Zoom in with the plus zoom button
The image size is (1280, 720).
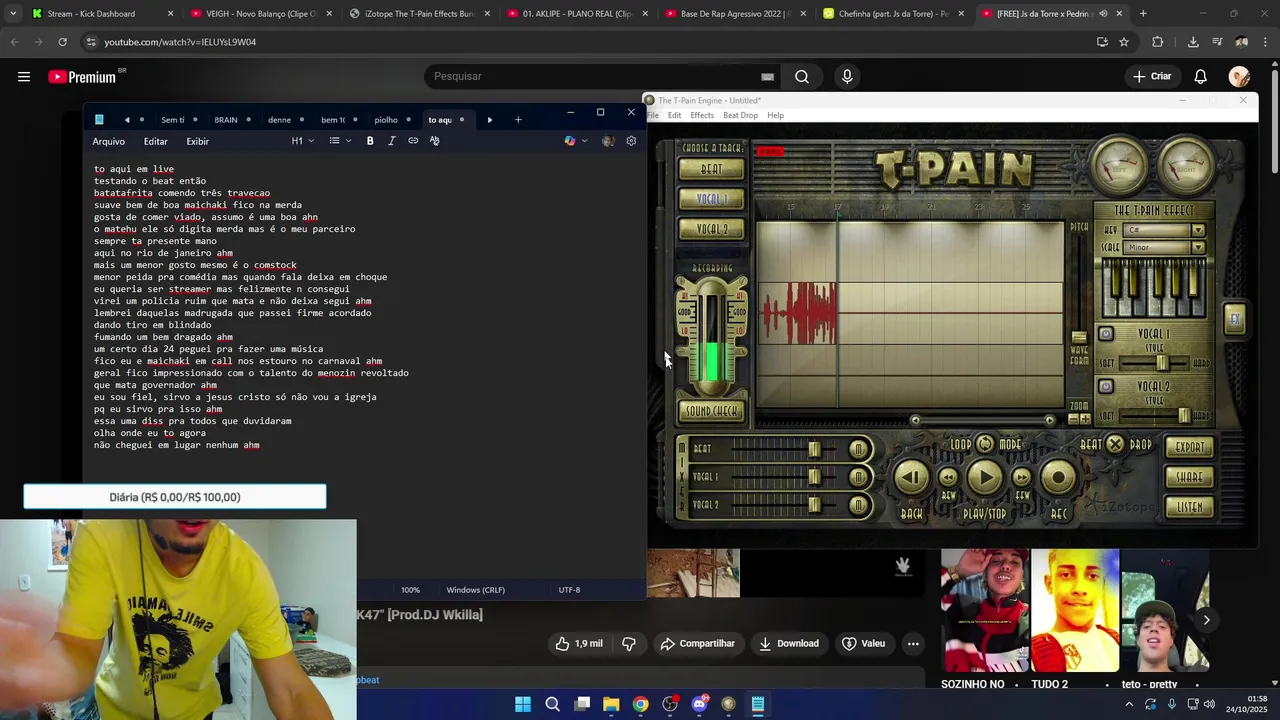click(x=1086, y=419)
